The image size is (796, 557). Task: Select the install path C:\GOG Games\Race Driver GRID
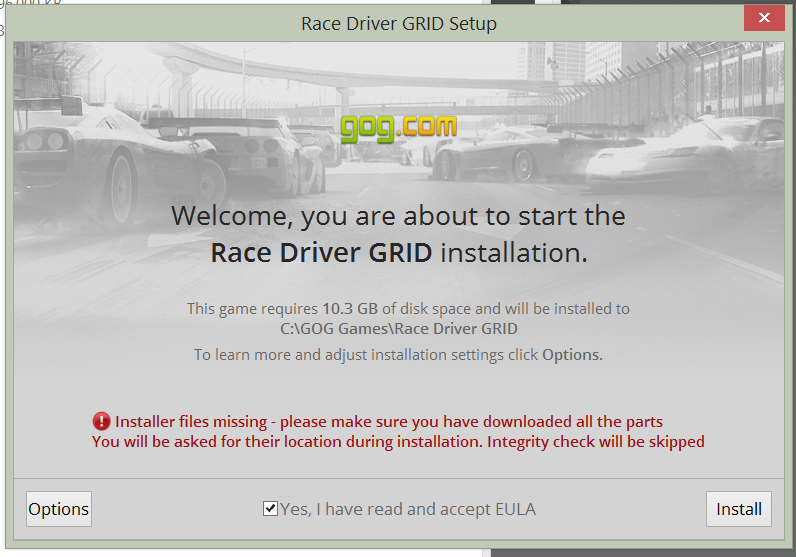point(399,329)
